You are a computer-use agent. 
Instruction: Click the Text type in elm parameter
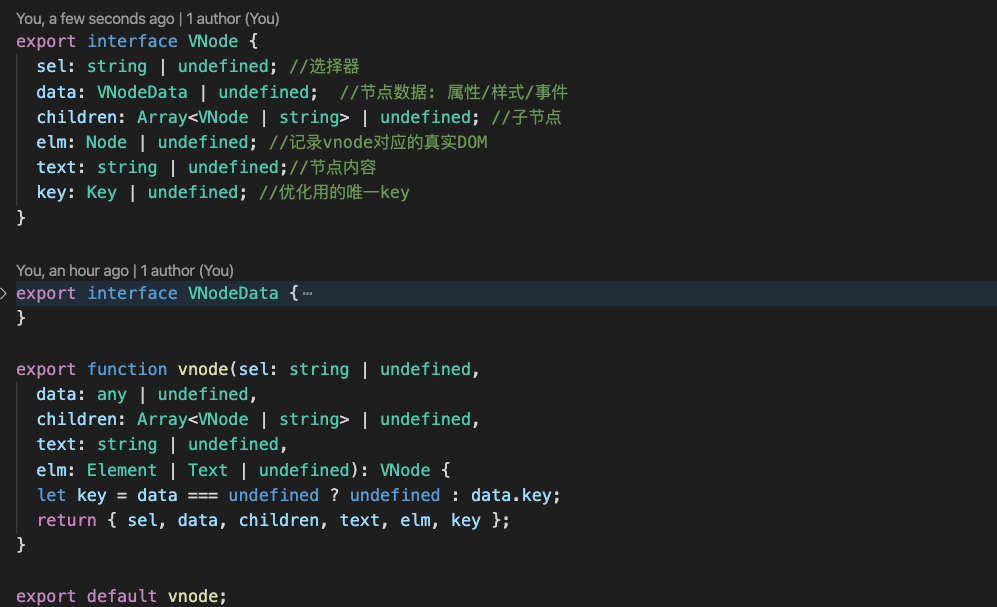click(207, 470)
